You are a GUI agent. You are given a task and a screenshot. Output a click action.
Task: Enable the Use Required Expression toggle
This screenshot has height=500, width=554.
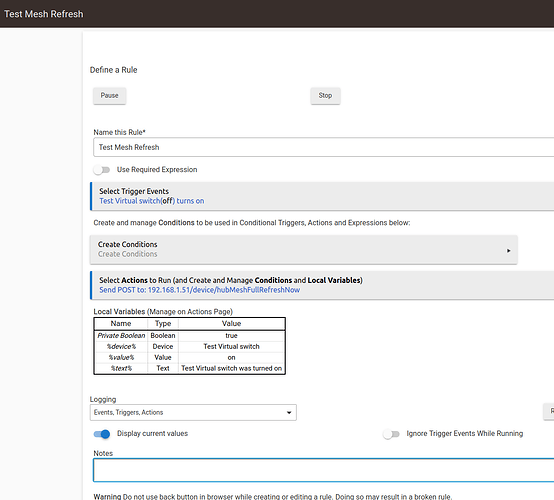tap(102, 170)
